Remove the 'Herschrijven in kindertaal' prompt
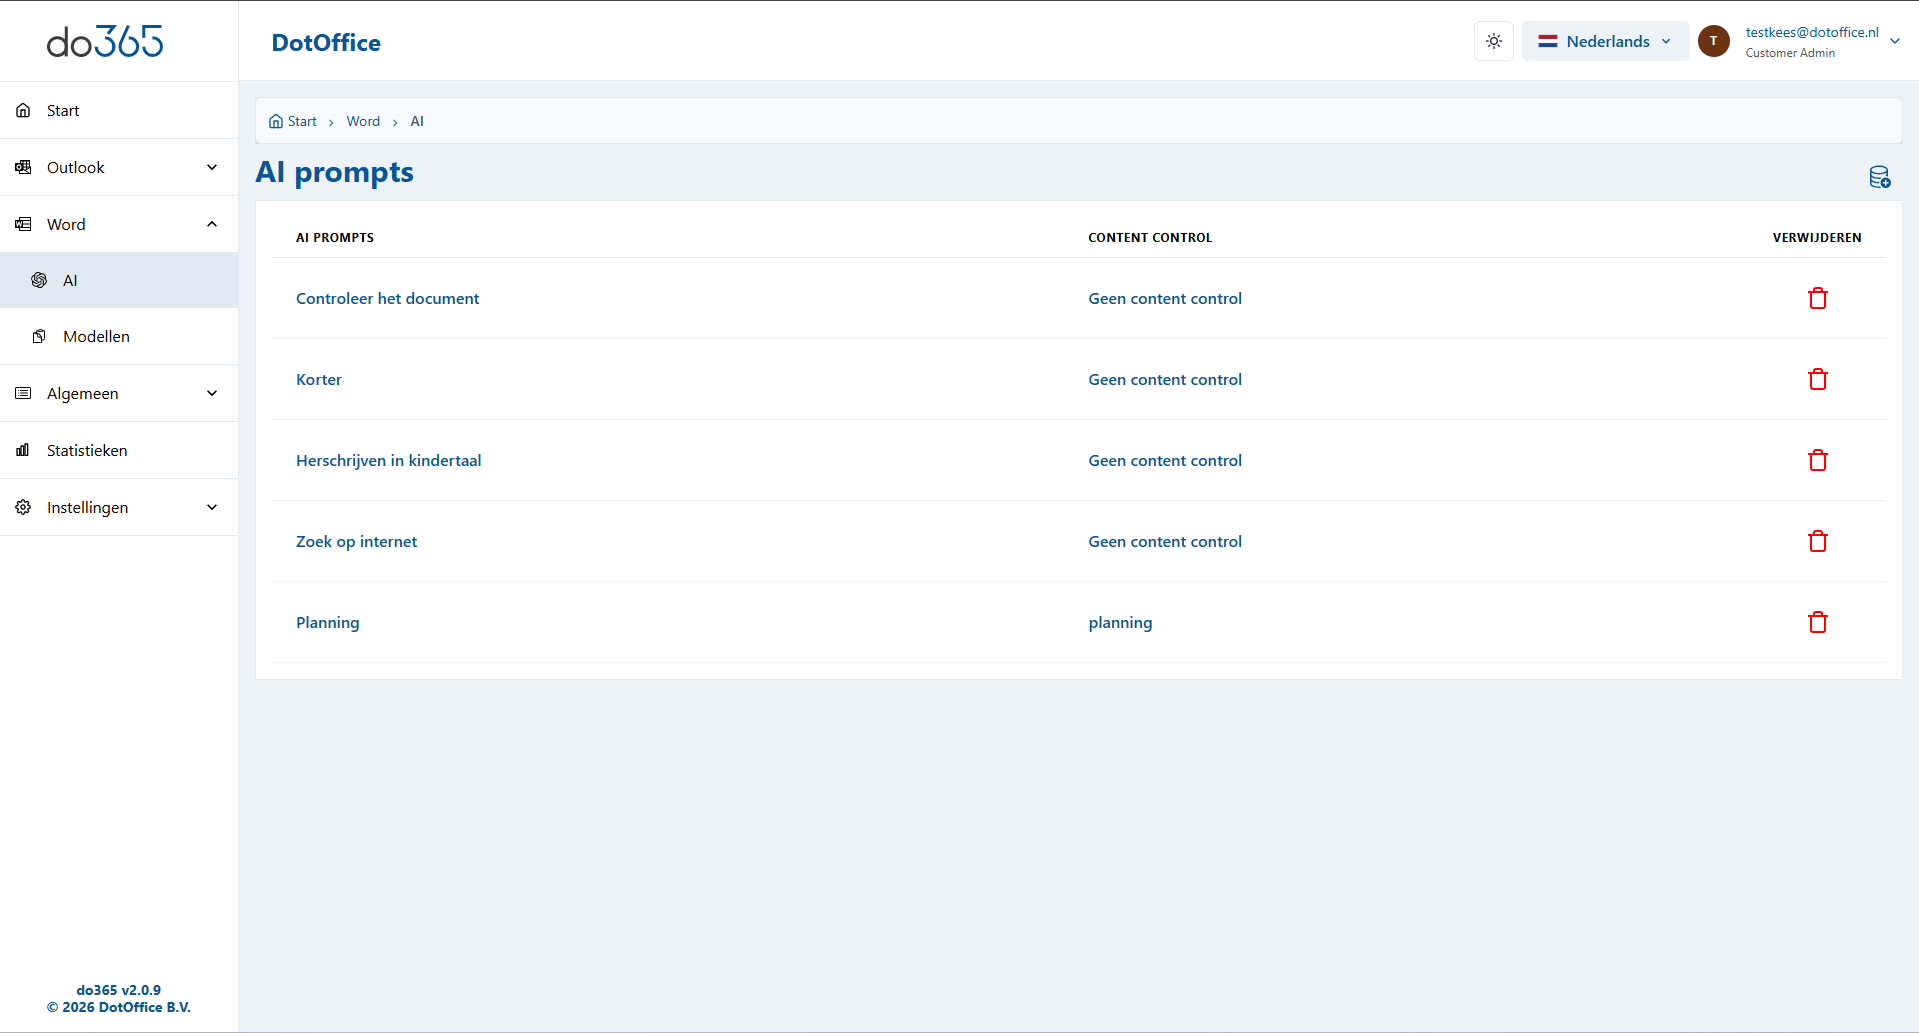Image resolution: width=1919 pixels, height=1033 pixels. tap(1817, 460)
